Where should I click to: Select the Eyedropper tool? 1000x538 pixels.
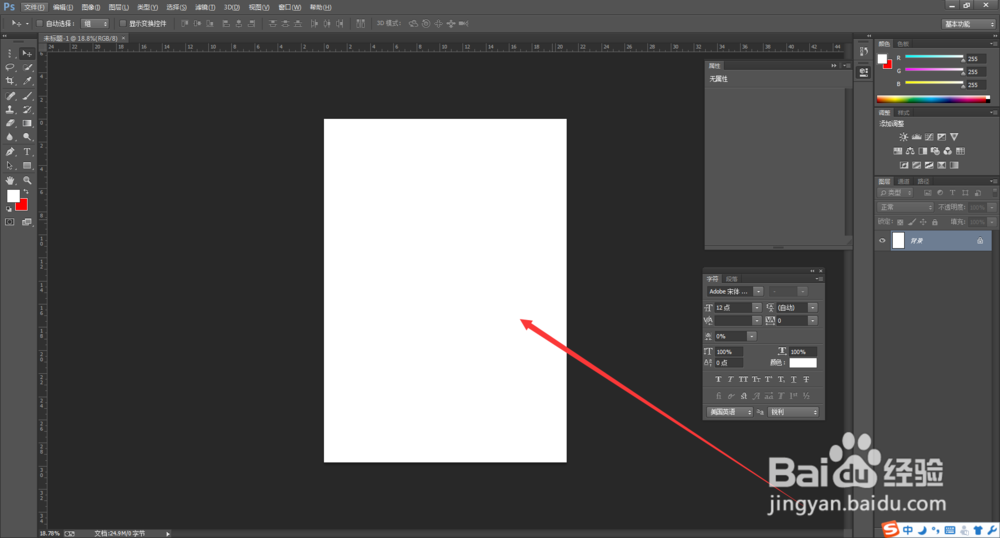[27, 81]
